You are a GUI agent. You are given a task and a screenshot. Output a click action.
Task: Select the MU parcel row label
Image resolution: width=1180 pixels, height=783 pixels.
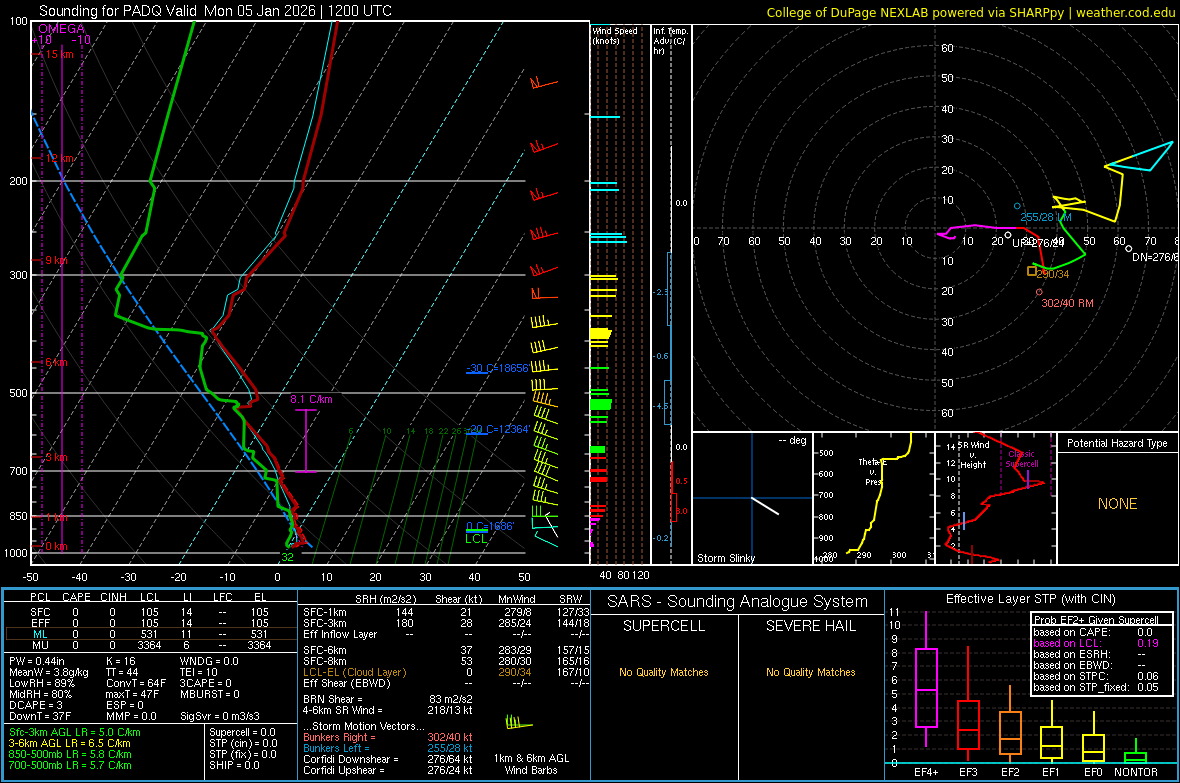pos(40,645)
